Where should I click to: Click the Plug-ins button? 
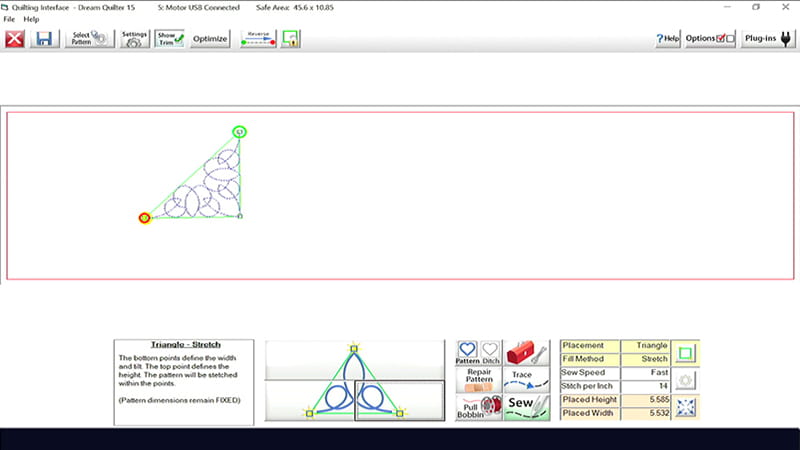[x=769, y=39]
